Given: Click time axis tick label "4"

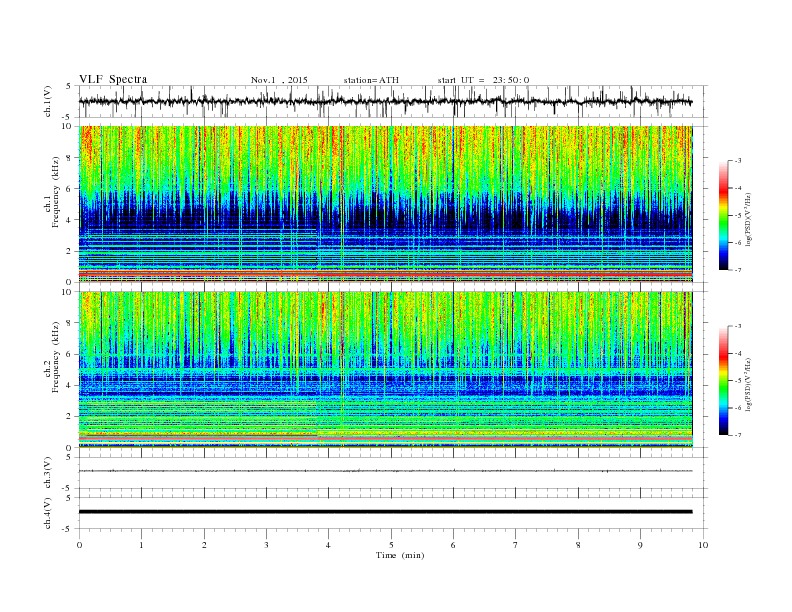Looking at the screenshot, I should tap(328, 545).
